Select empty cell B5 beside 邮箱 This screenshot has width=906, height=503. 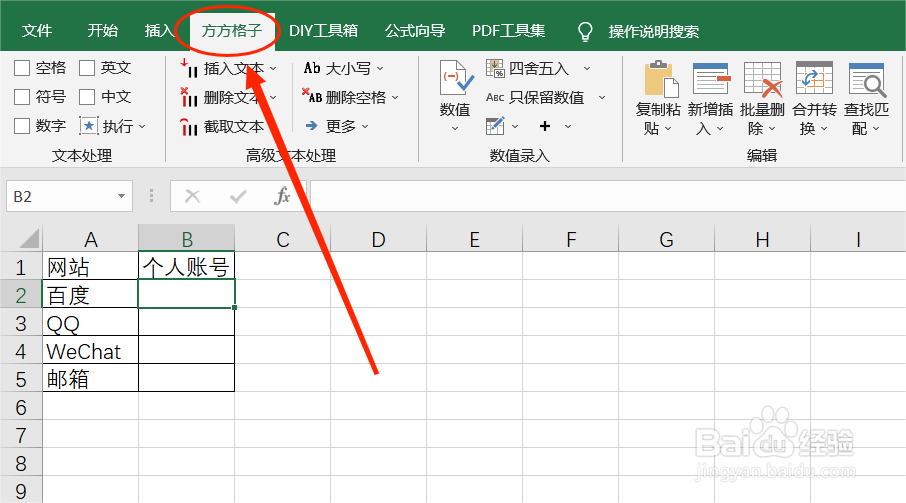(186, 378)
